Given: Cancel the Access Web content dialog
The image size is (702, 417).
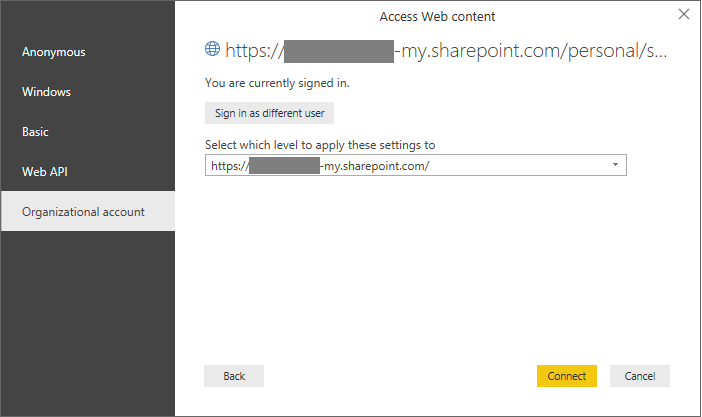Looking at the screenshot, I should [640, 376].
